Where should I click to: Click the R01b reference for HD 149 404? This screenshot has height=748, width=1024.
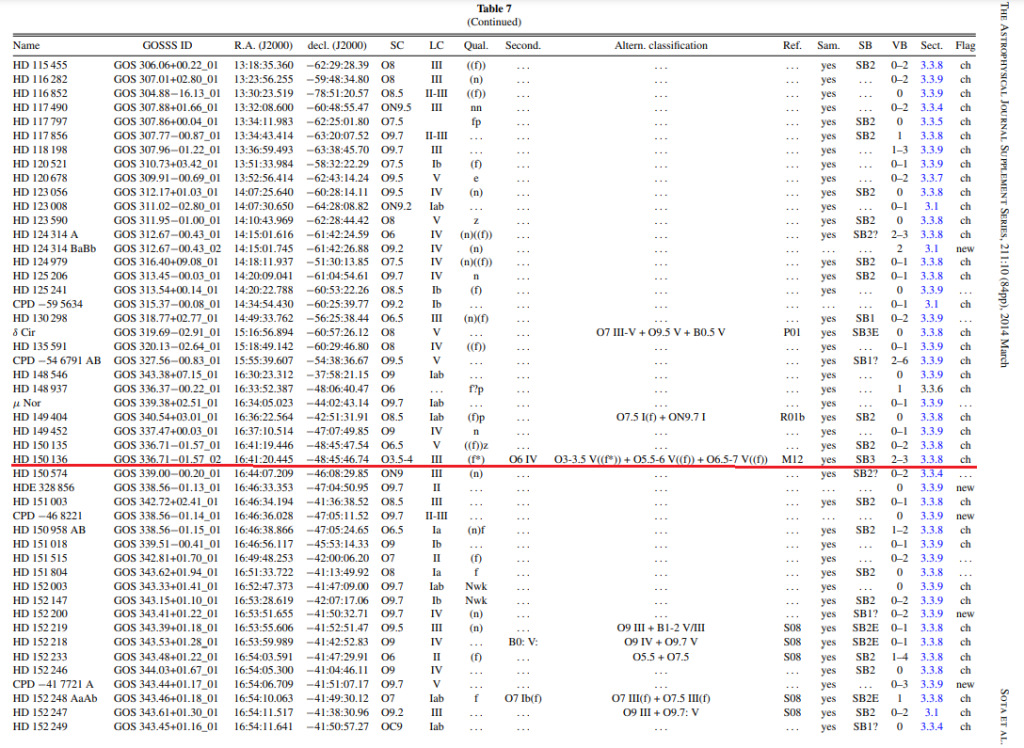(x=792, y=416)
